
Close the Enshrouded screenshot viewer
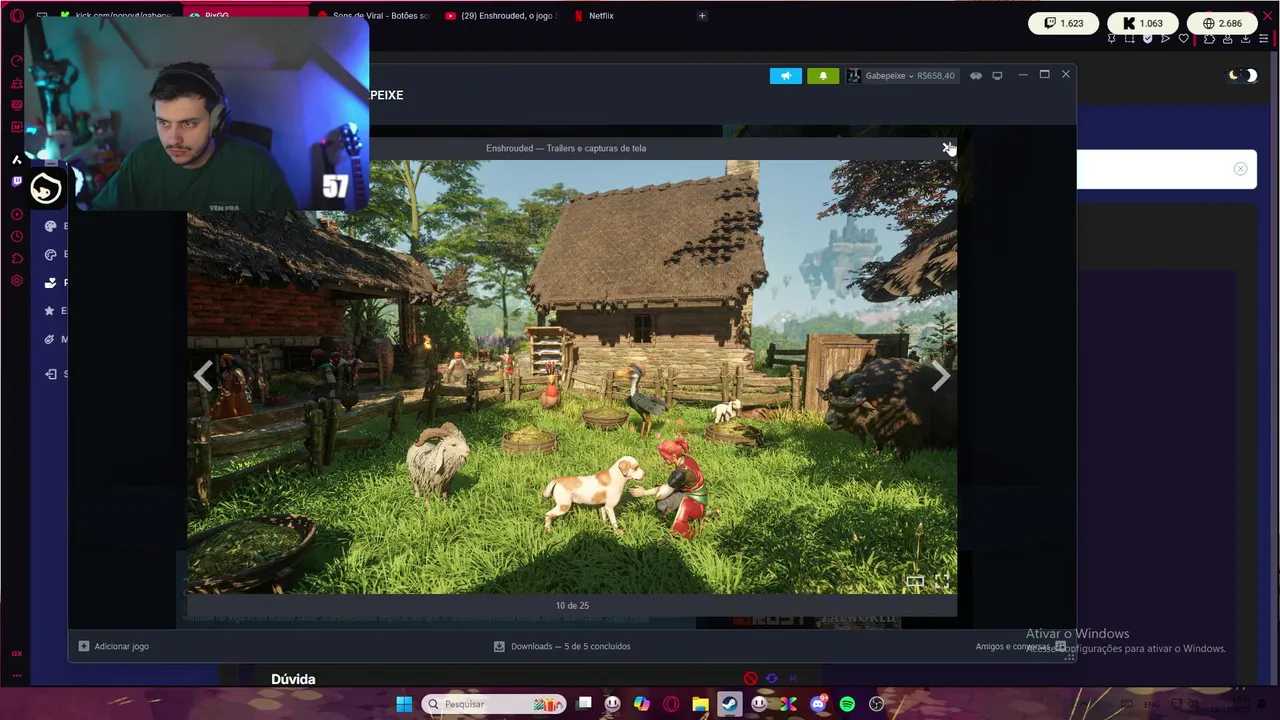tap(946, 148)
